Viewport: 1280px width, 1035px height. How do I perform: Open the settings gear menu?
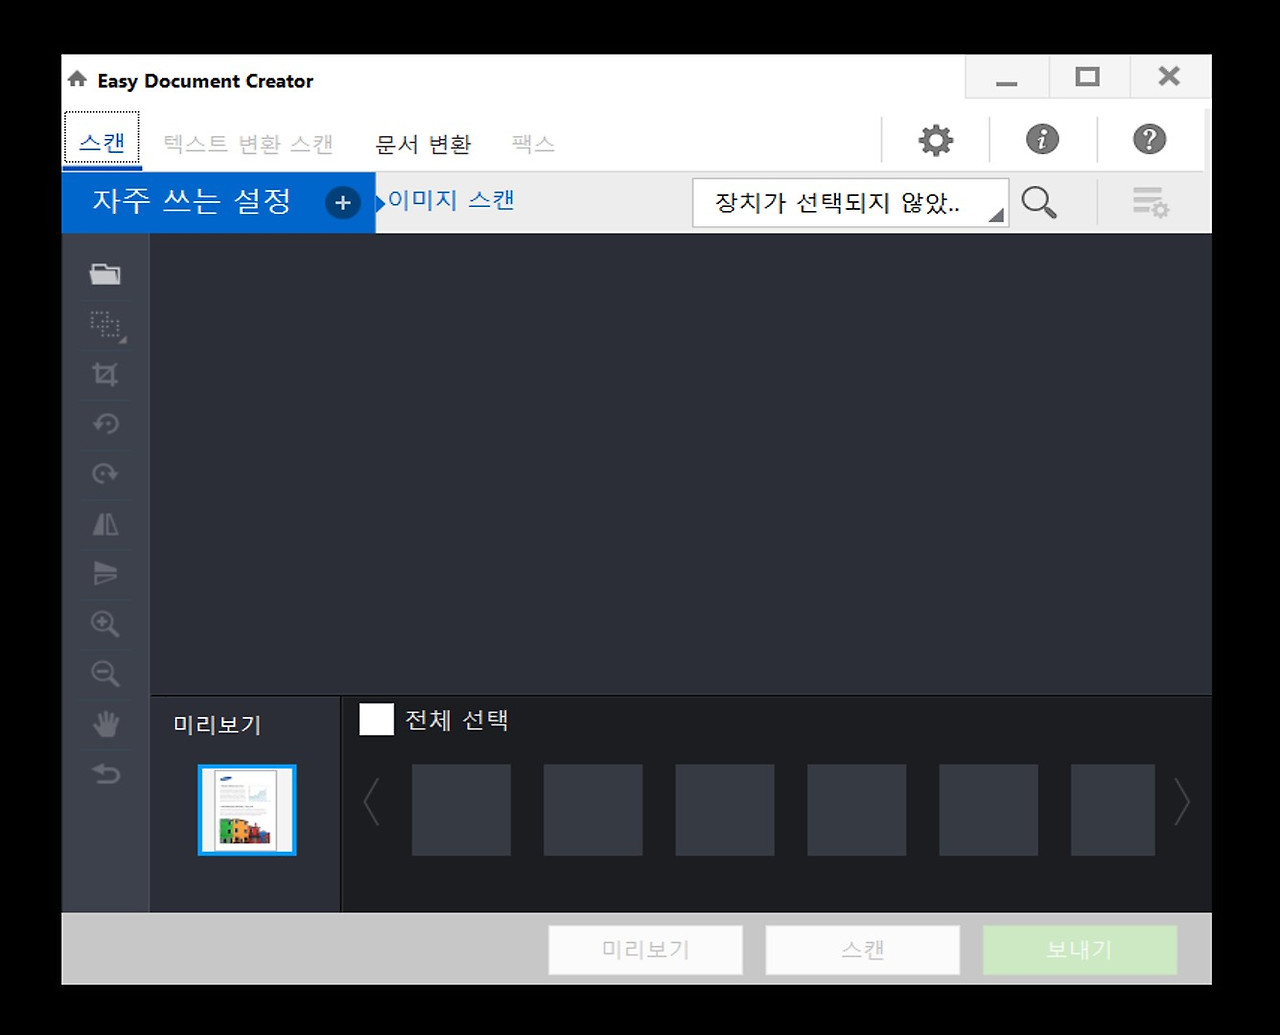pos(934,139)
